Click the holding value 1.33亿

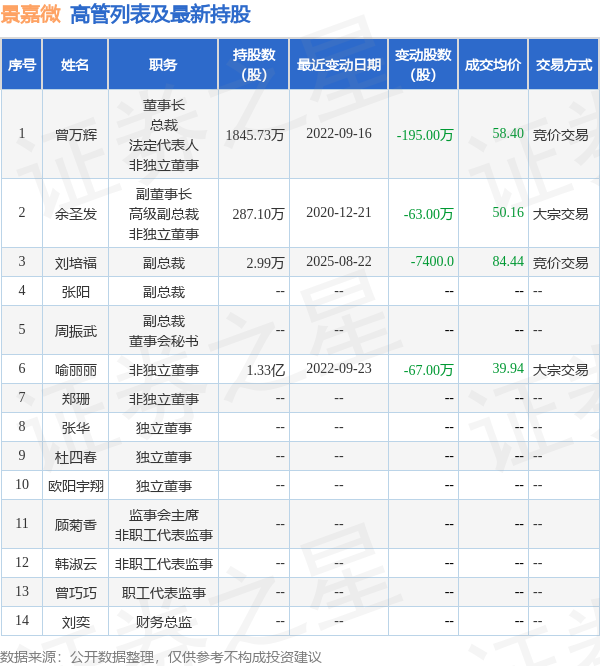click(x=265, y=370)
